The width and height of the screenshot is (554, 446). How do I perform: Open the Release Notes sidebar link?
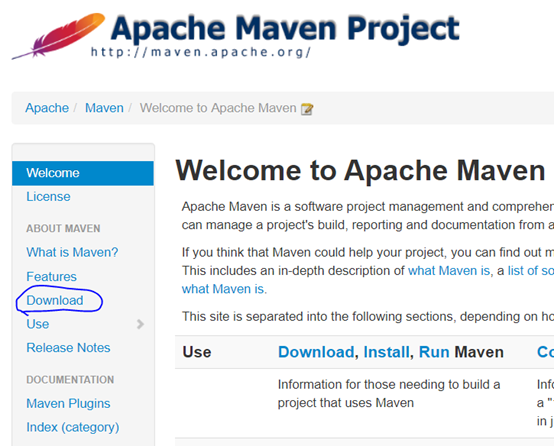coord(68,348)
